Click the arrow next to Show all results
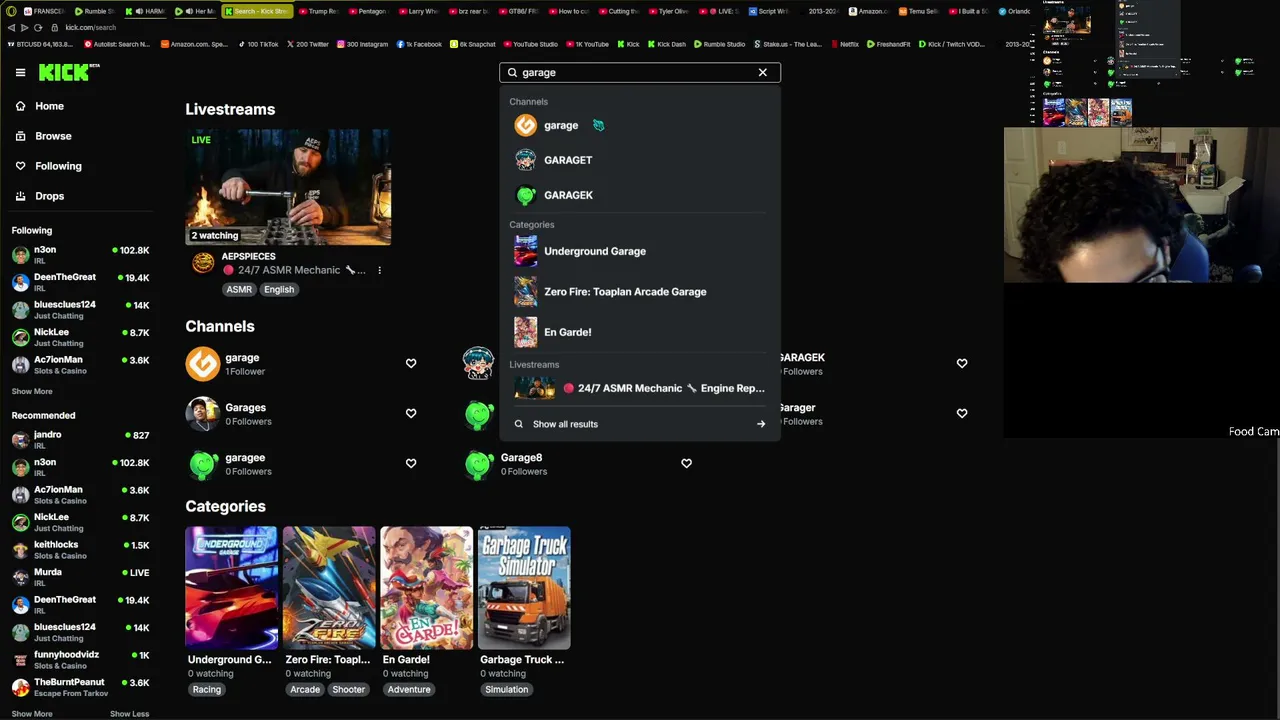The image size is (1280, 720). 761,424
